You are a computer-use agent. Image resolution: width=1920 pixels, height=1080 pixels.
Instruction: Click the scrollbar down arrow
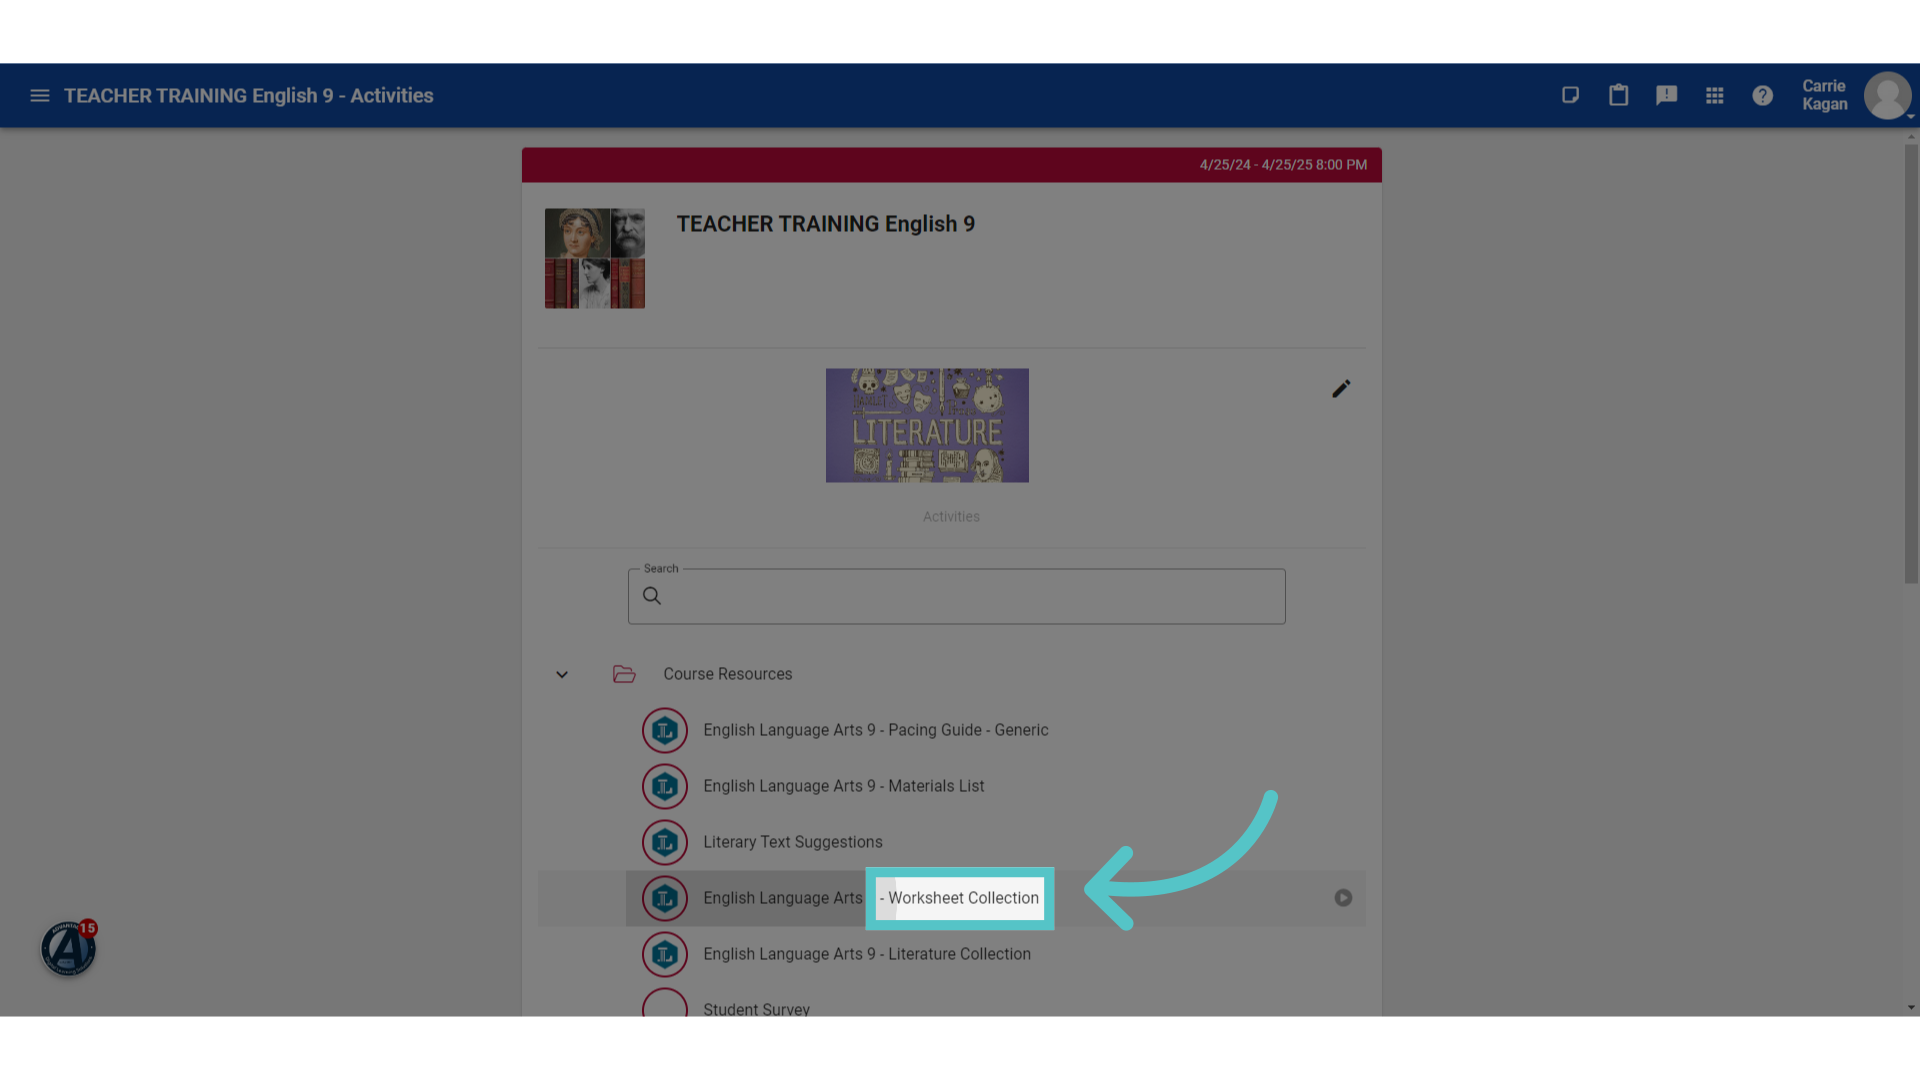click(1911, 1008)
